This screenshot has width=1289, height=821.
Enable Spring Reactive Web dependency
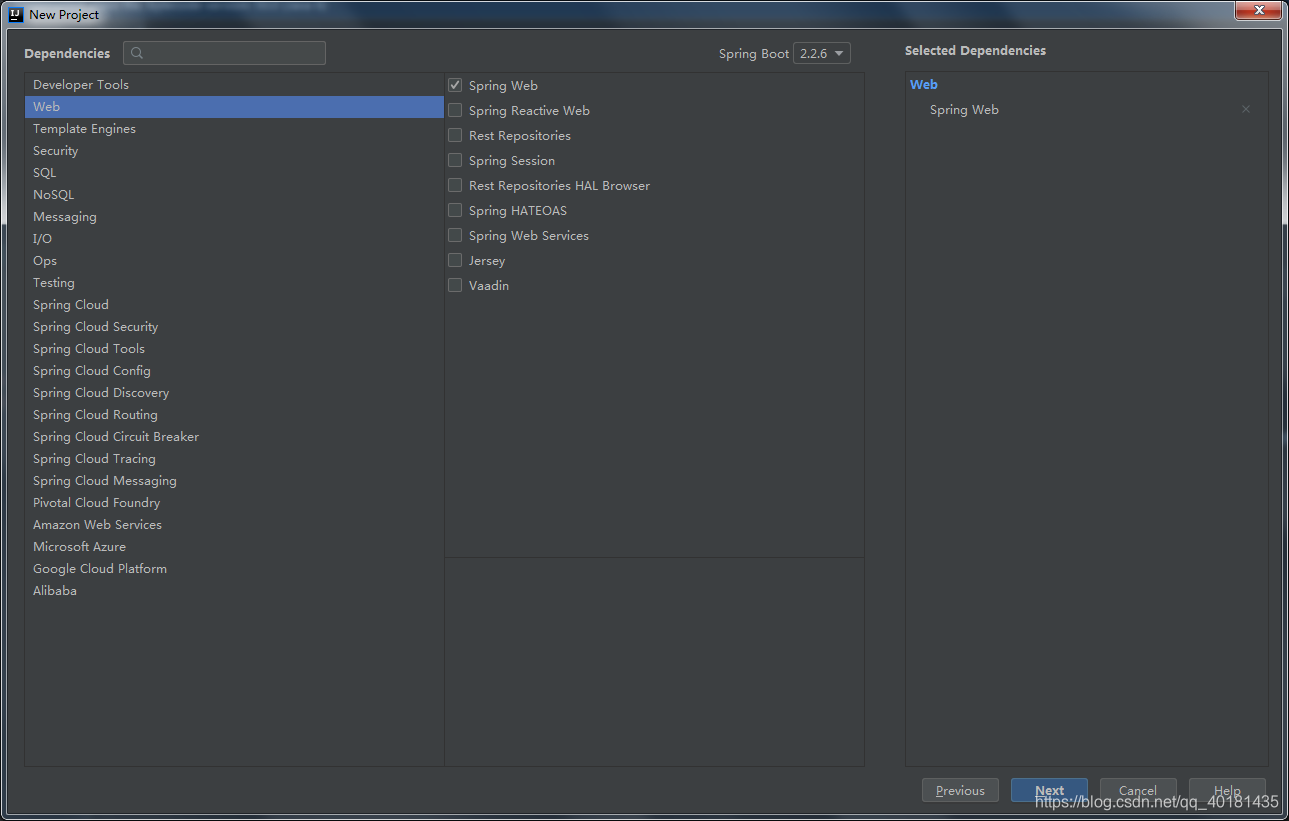(x=455, y=111)
